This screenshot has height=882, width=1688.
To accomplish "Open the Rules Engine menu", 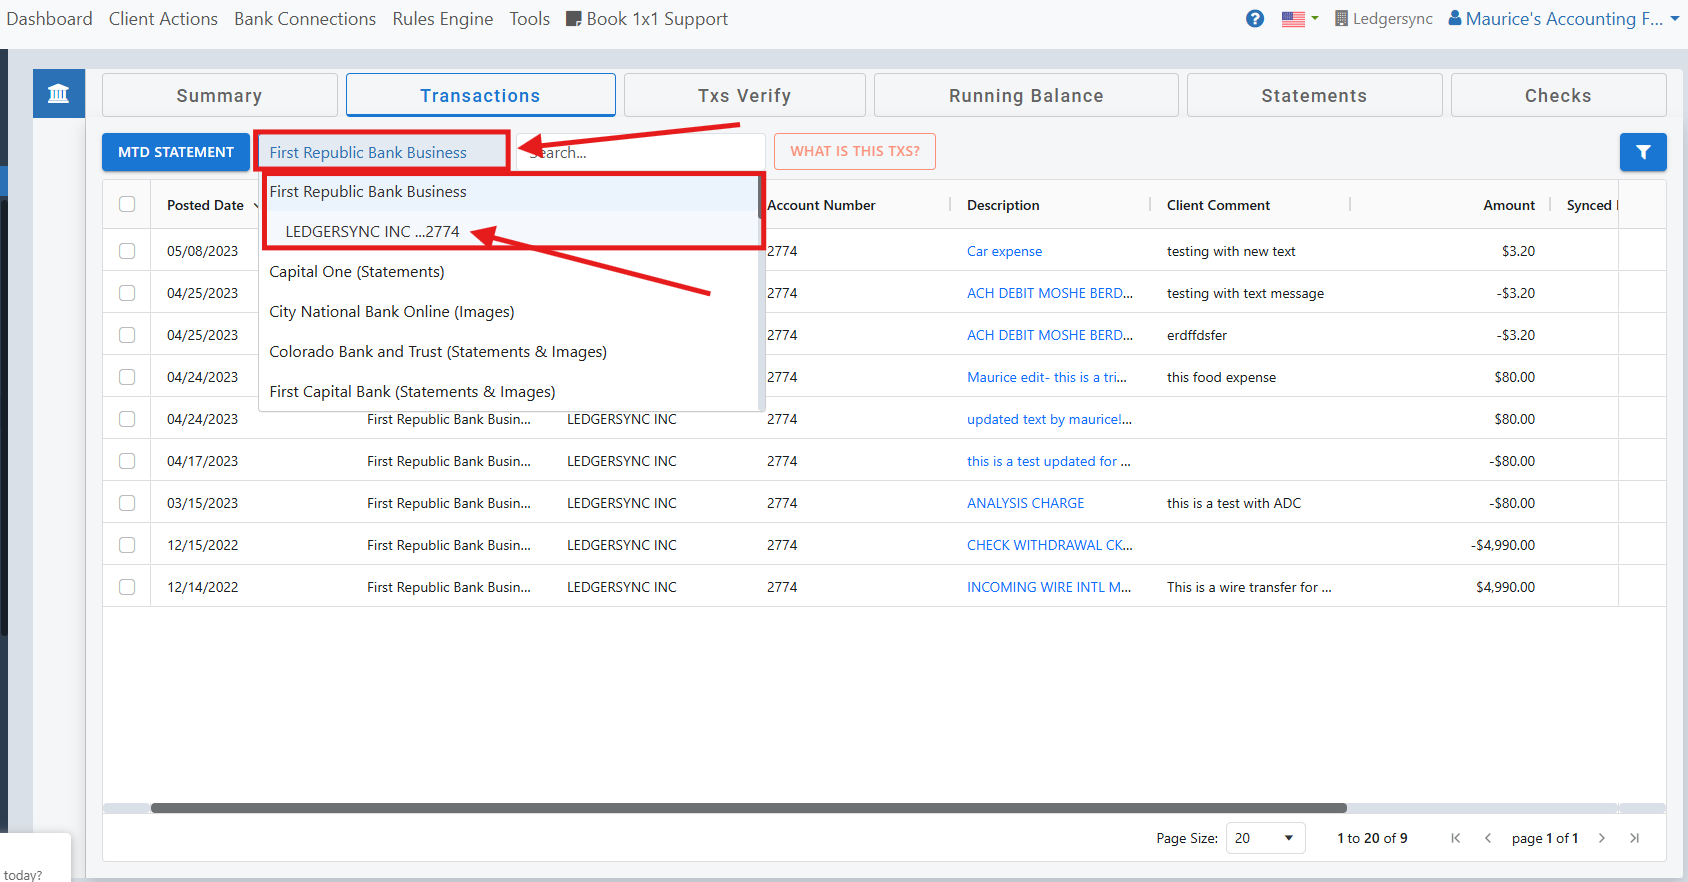I will pyautogui.click(x=443, y=19).
